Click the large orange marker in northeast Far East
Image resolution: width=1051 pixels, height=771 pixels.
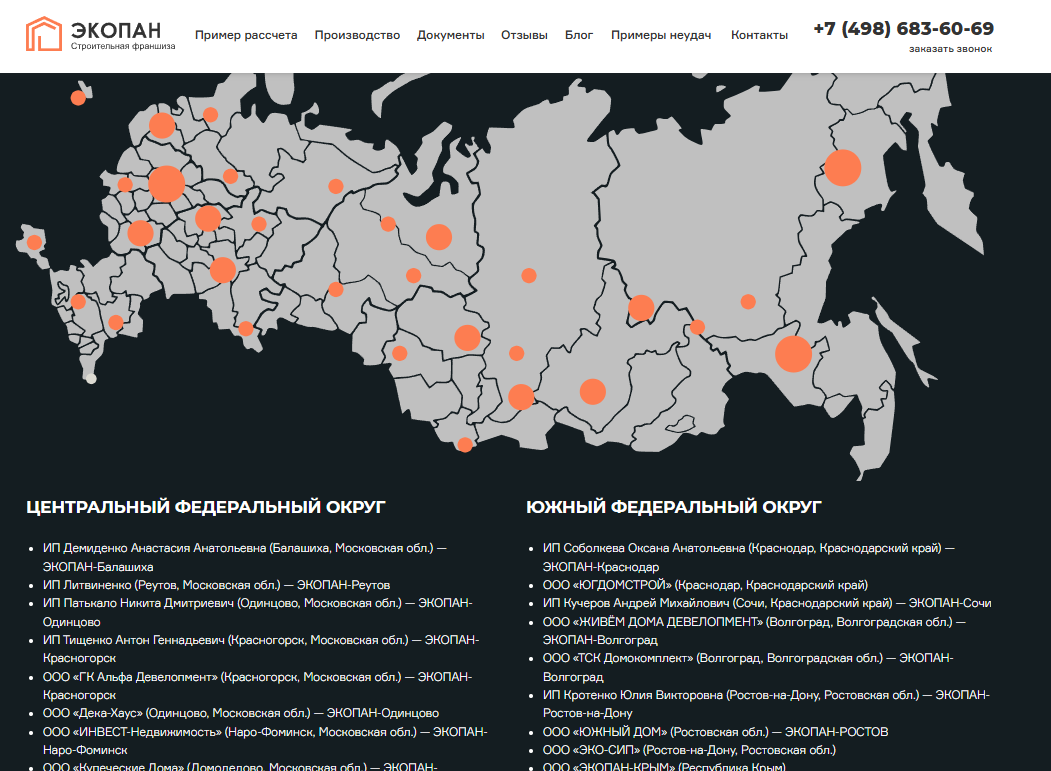(x=843, y=168)
